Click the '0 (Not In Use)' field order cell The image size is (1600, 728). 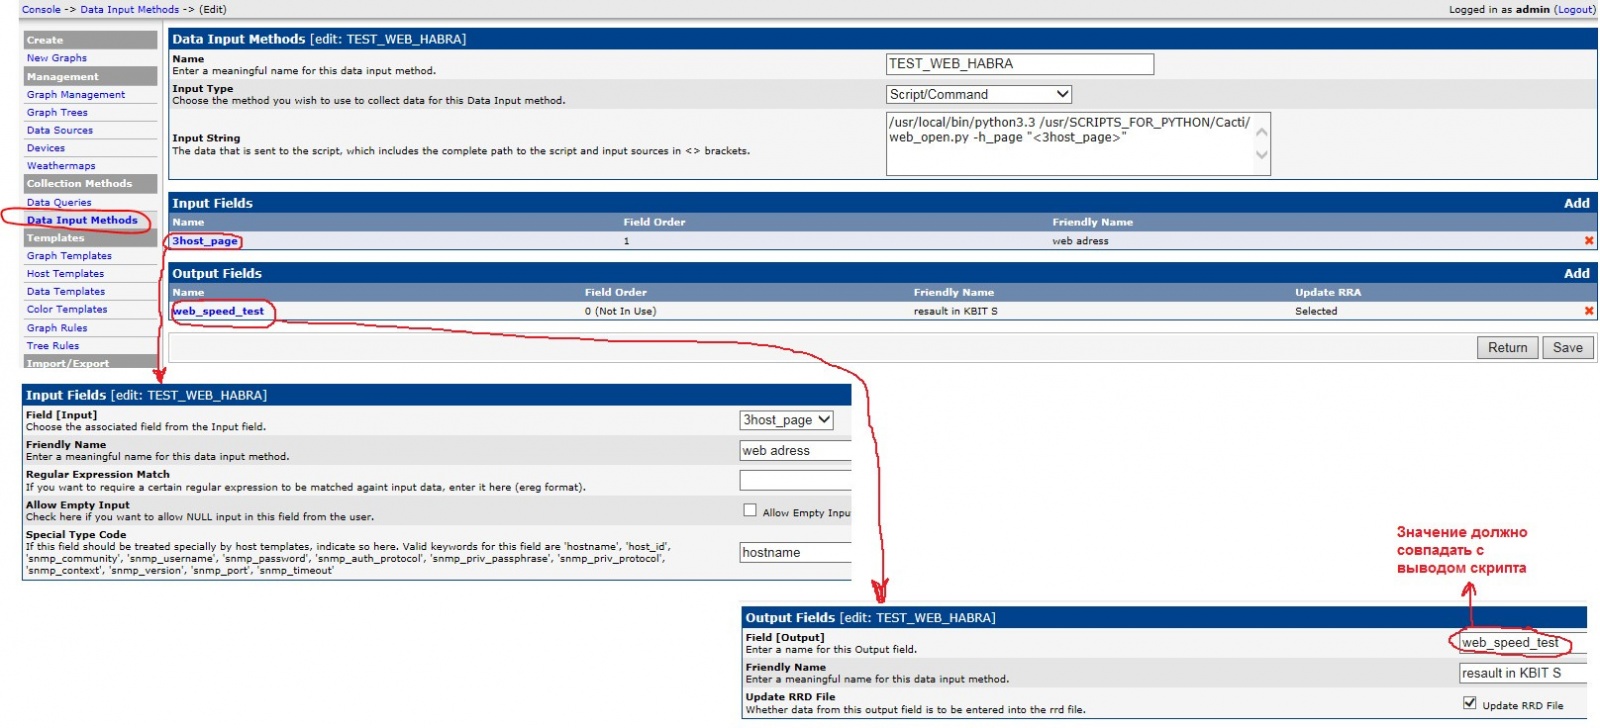(x=620, y=311)
